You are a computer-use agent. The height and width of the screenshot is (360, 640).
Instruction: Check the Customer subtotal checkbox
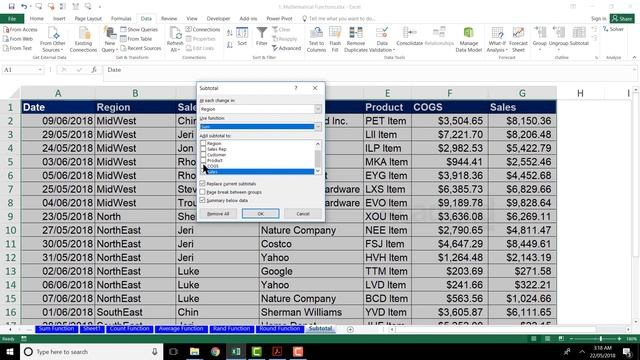click(203, 155)
